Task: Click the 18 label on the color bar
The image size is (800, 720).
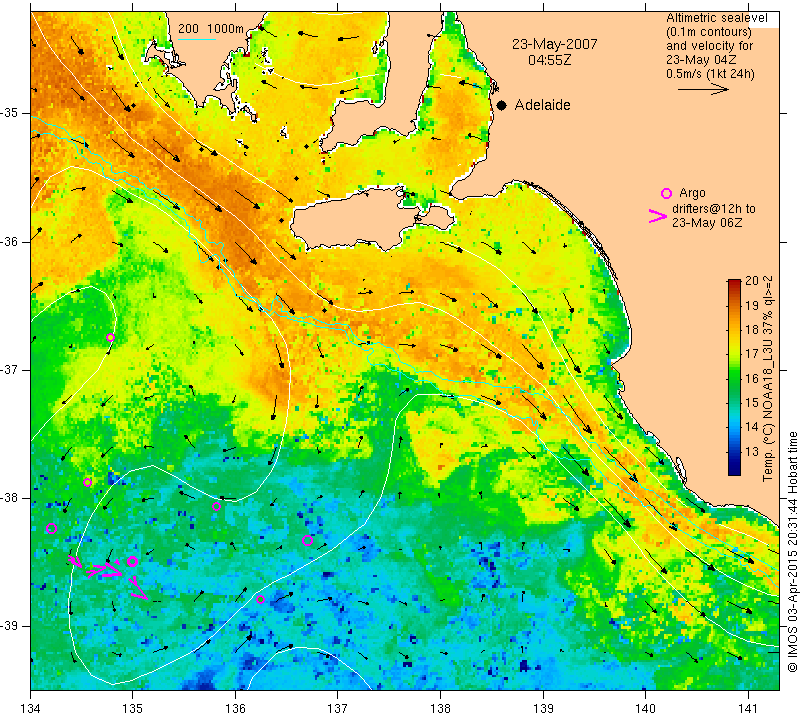Action: tap(752, 330)
